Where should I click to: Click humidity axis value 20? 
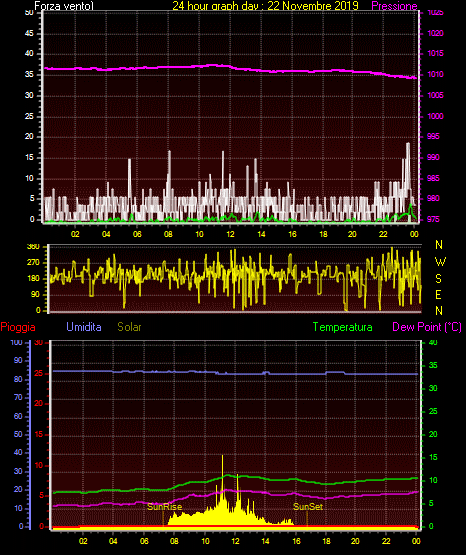[18, 490]
